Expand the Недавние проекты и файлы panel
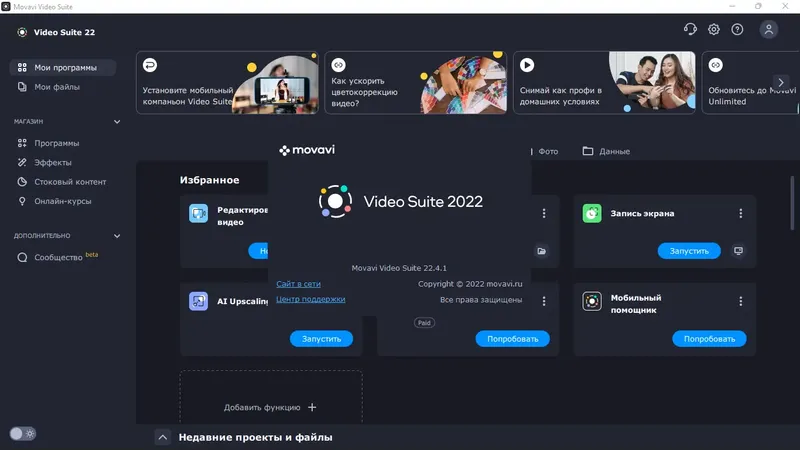800x450 pixels. [163, 437]
